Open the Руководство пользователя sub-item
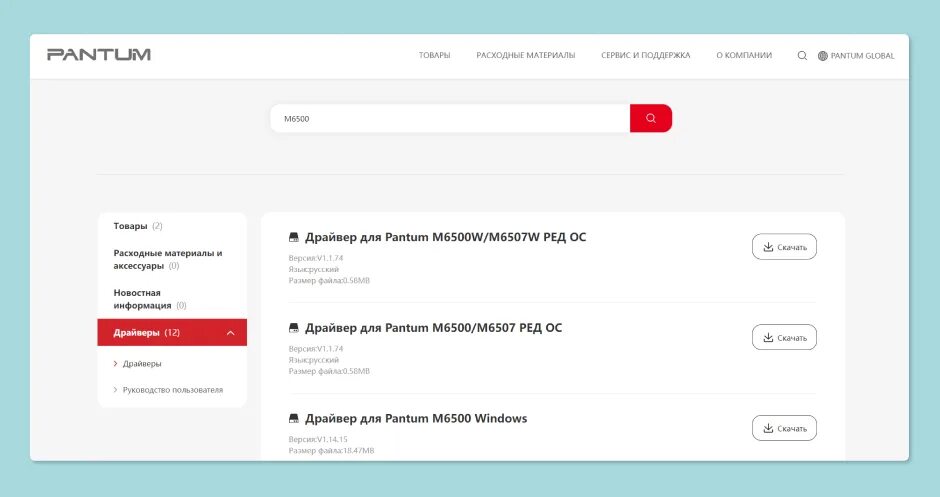The height and width of the screenshot is (497, 940). tap(173, 390)
